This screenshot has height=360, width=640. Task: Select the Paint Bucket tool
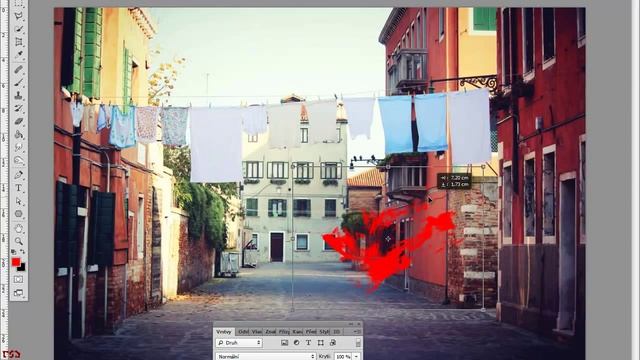[x=18, y=134]
